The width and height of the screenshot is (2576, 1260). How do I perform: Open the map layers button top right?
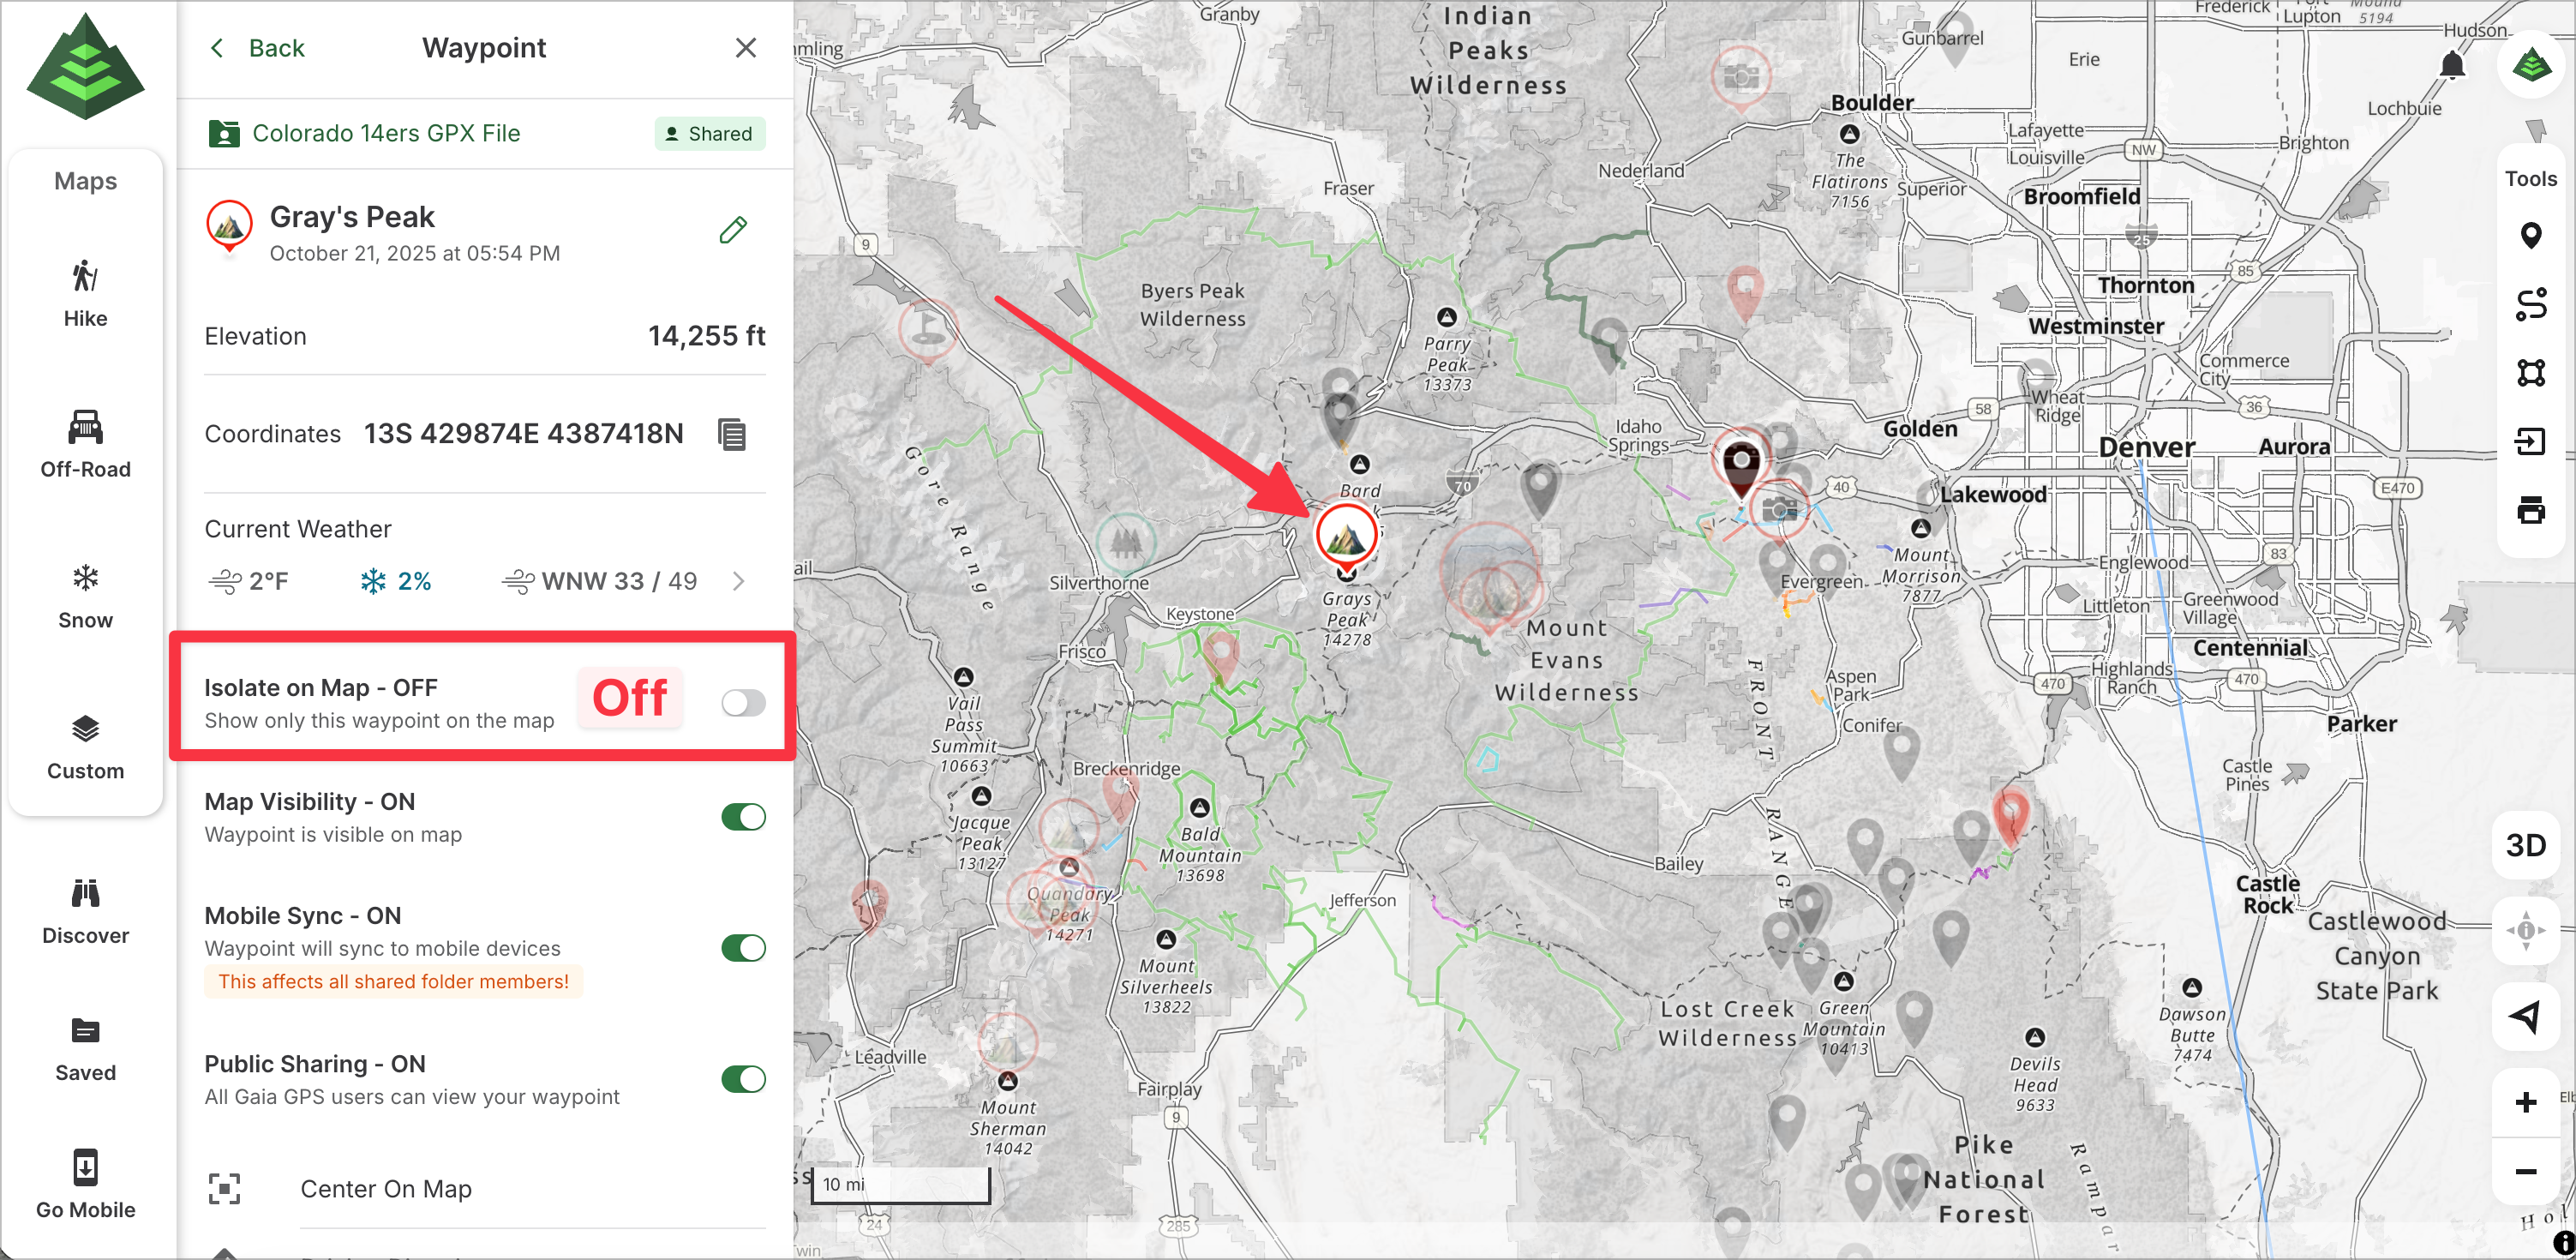point(2531,66)
